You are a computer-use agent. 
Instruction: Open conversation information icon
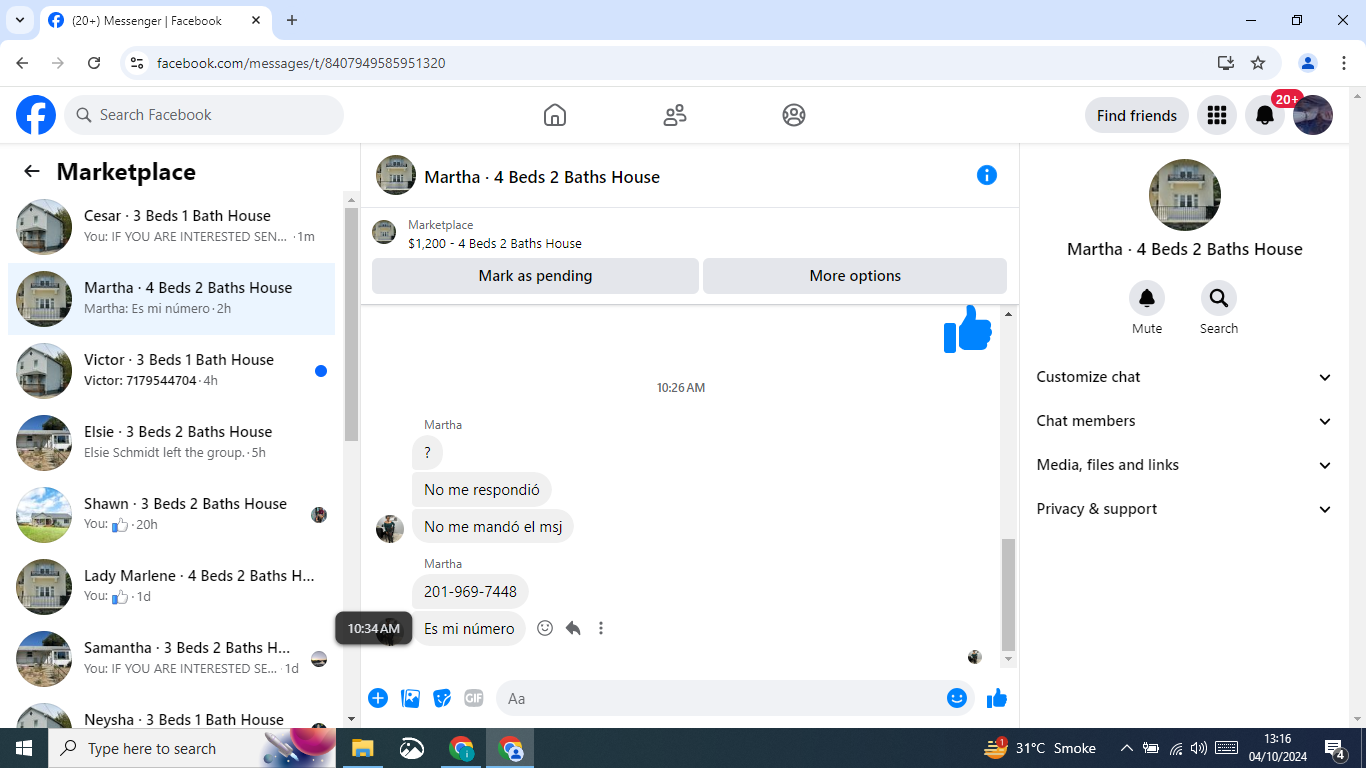987,175
